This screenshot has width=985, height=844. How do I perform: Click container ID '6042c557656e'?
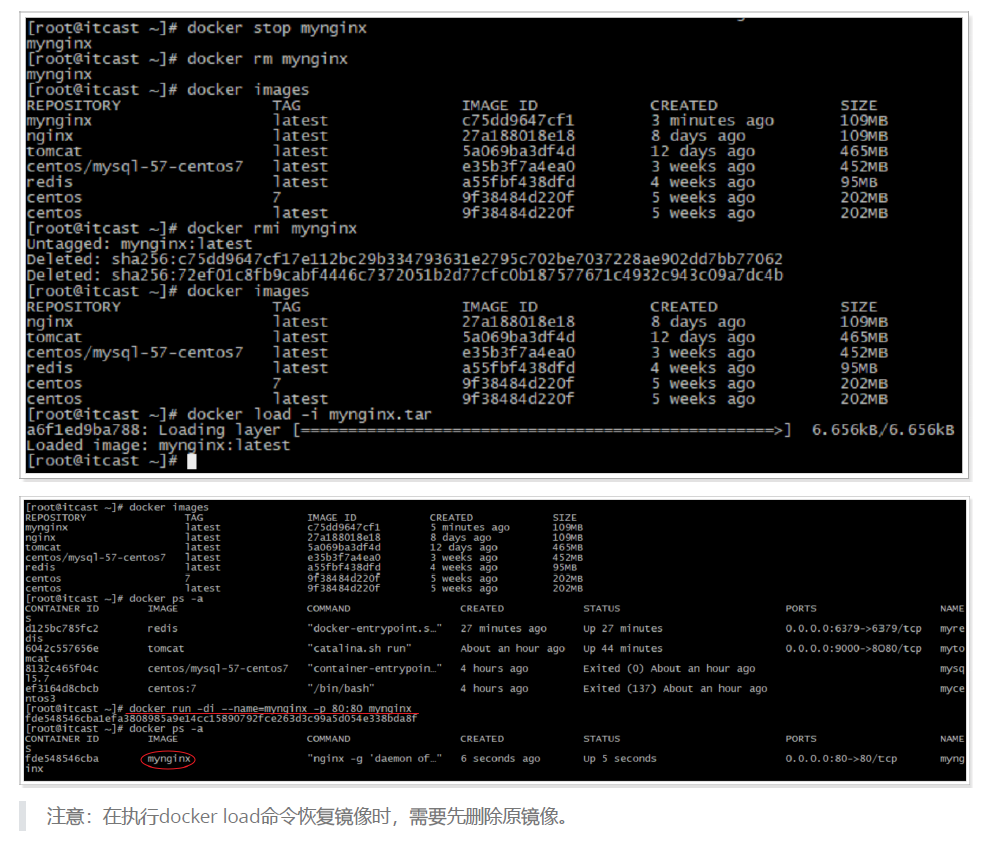[62, 649]
